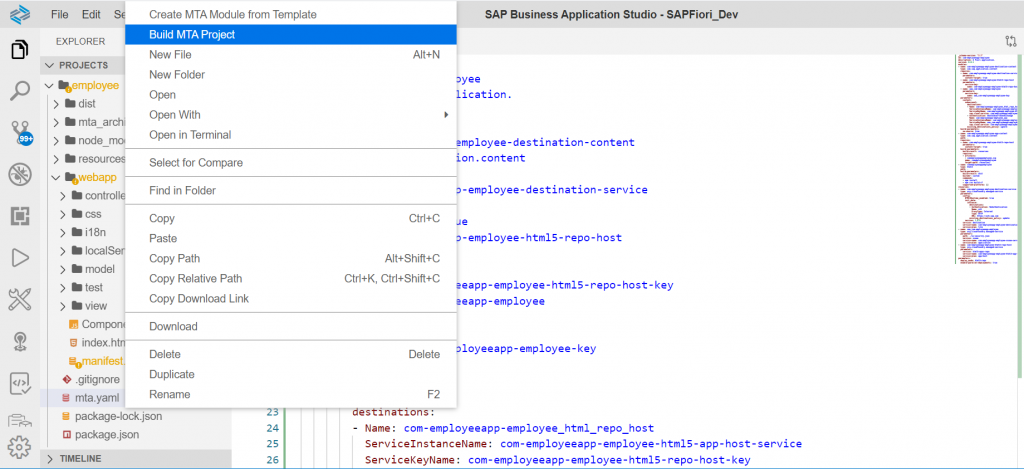Screen dimensions: 1024x469
Task: Open the Extensions squares icon in activity bar
Action: coord(20,216)
